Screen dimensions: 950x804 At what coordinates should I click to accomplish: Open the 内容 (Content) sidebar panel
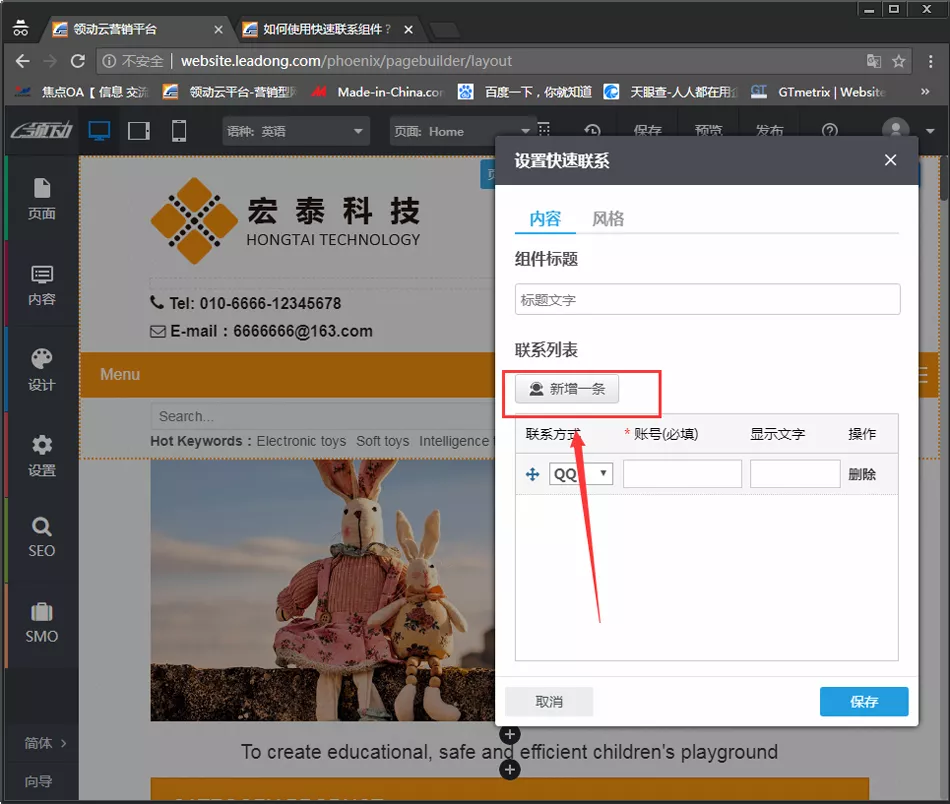pos(41,284)
